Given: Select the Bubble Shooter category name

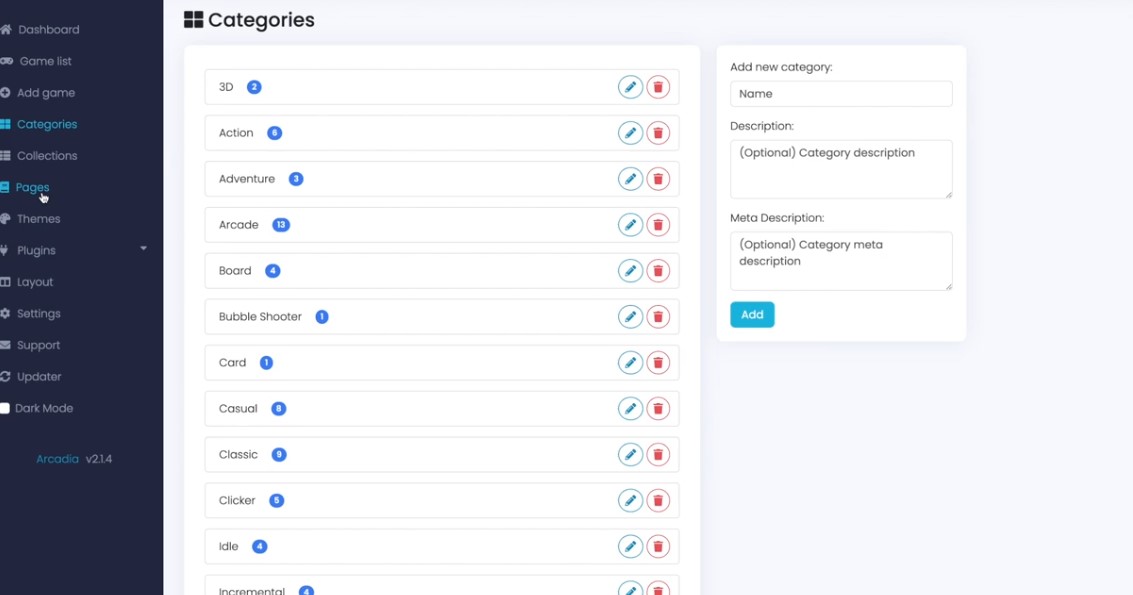Looking at the screenshot, I should pos(260,317).
